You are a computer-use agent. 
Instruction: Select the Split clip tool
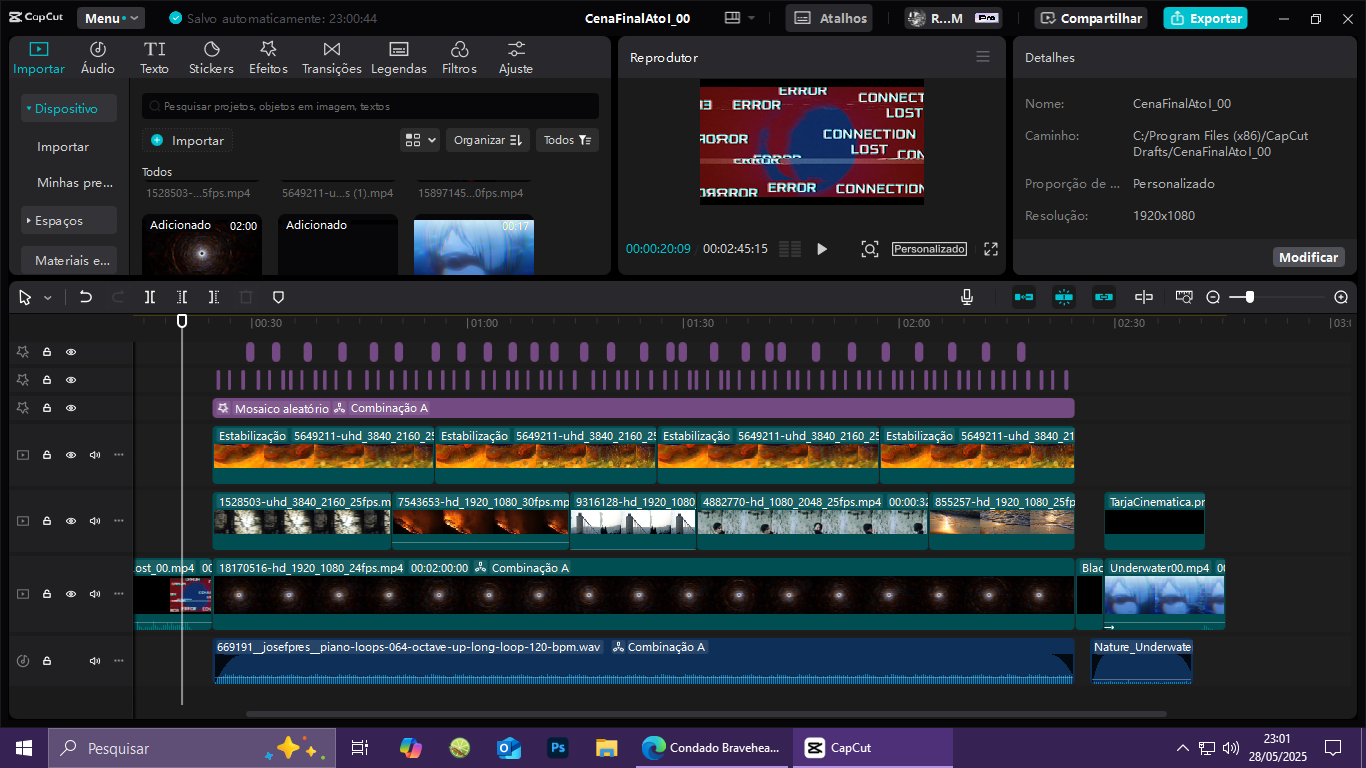point(149,297)
